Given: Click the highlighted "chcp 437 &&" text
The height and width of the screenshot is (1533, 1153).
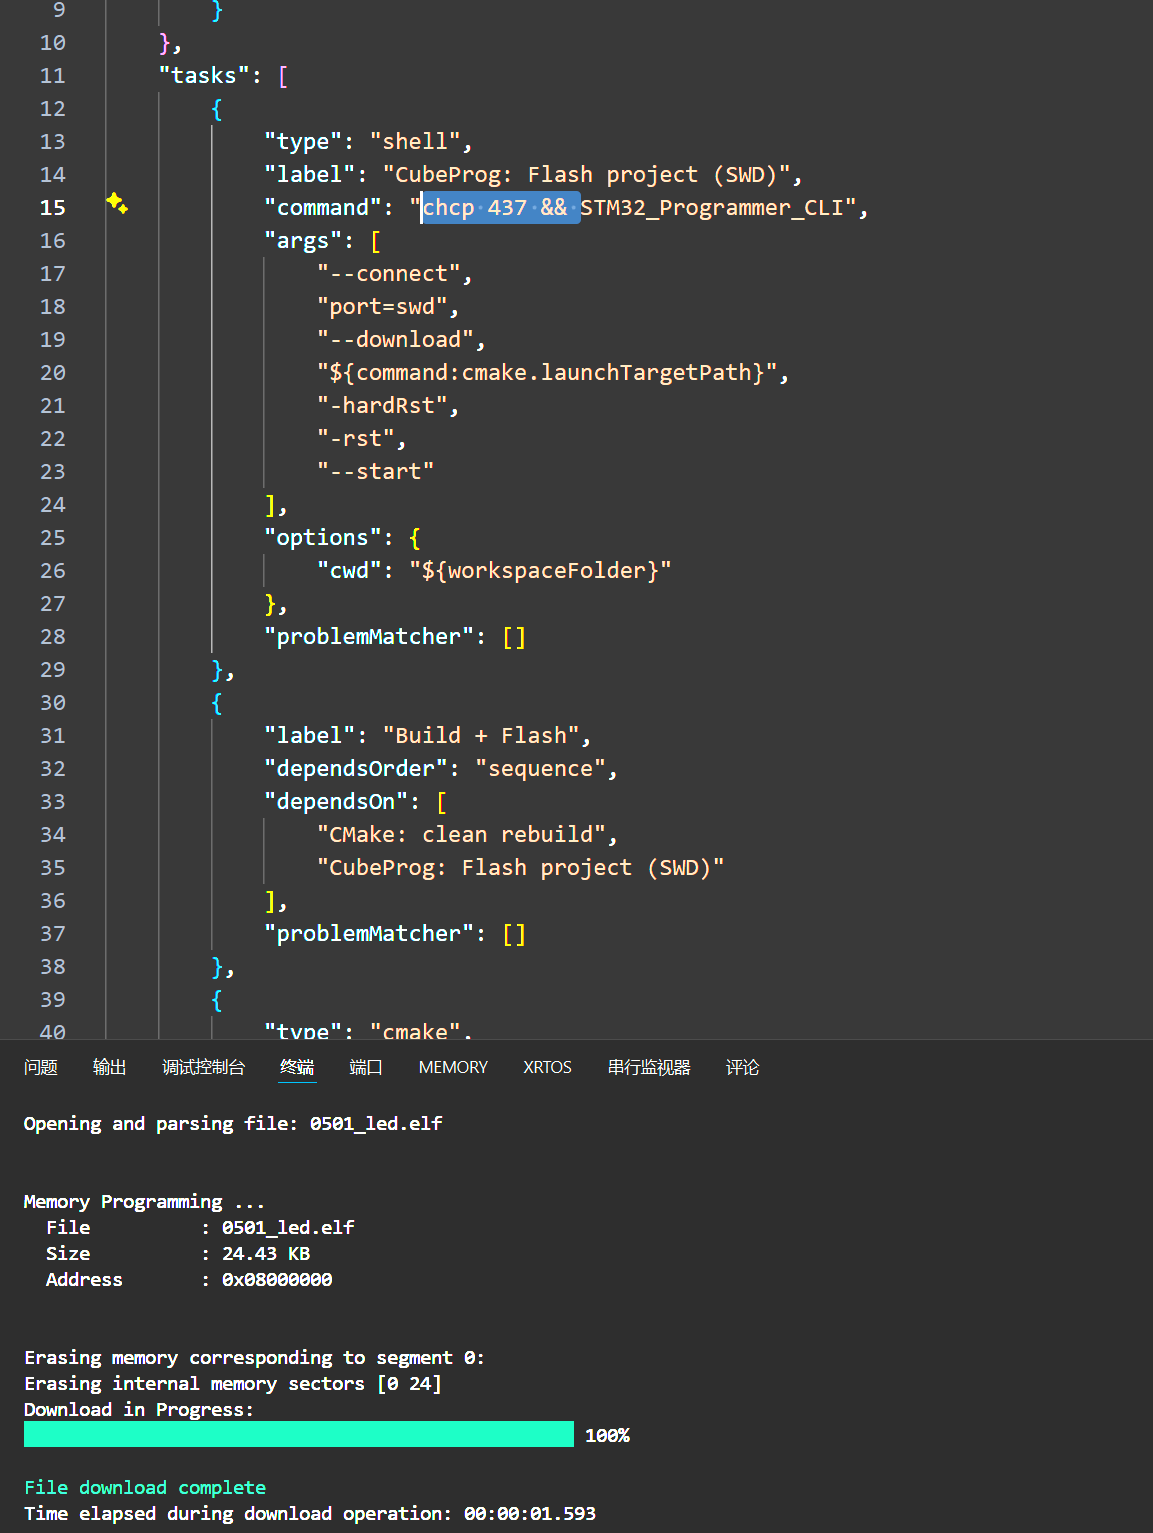Looking at the screenshot, I should click(x=495, y=208).
